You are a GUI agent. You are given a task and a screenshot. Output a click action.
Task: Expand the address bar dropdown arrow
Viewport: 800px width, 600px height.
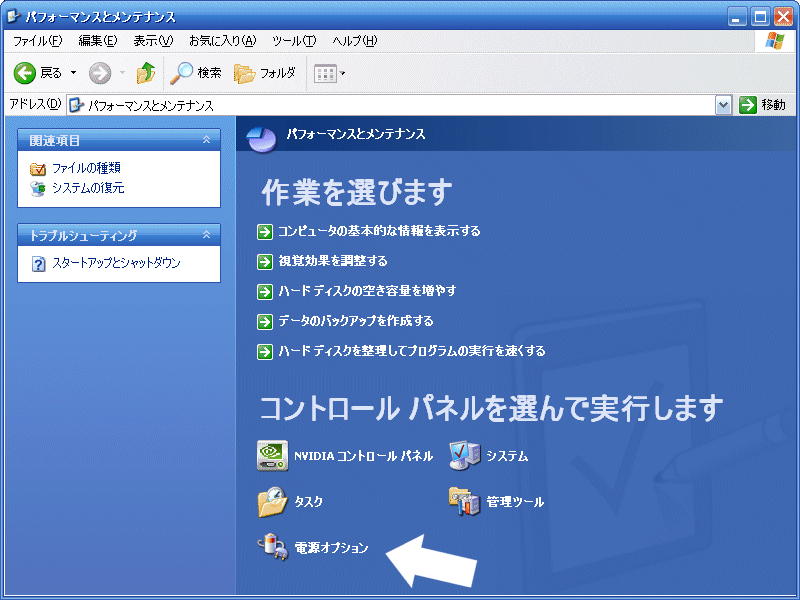(723, 105)
